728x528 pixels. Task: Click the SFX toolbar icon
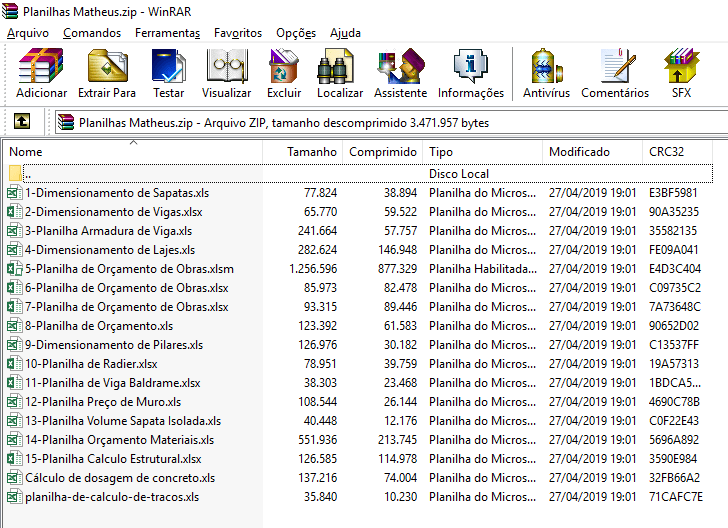[x=681, y=73]
